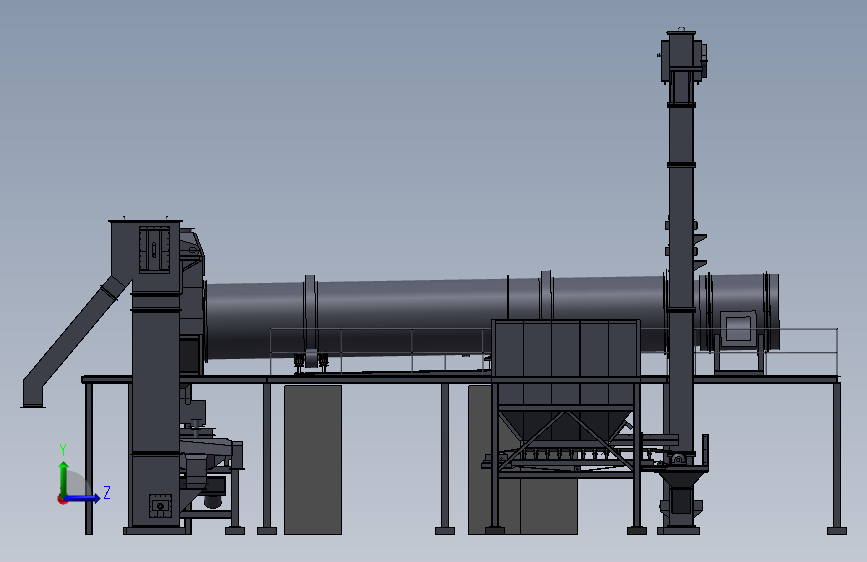The width and height of the screenshot is (867, 562).
Task: Select the square window on the drum discharge hood
Action: pos(738,329)
